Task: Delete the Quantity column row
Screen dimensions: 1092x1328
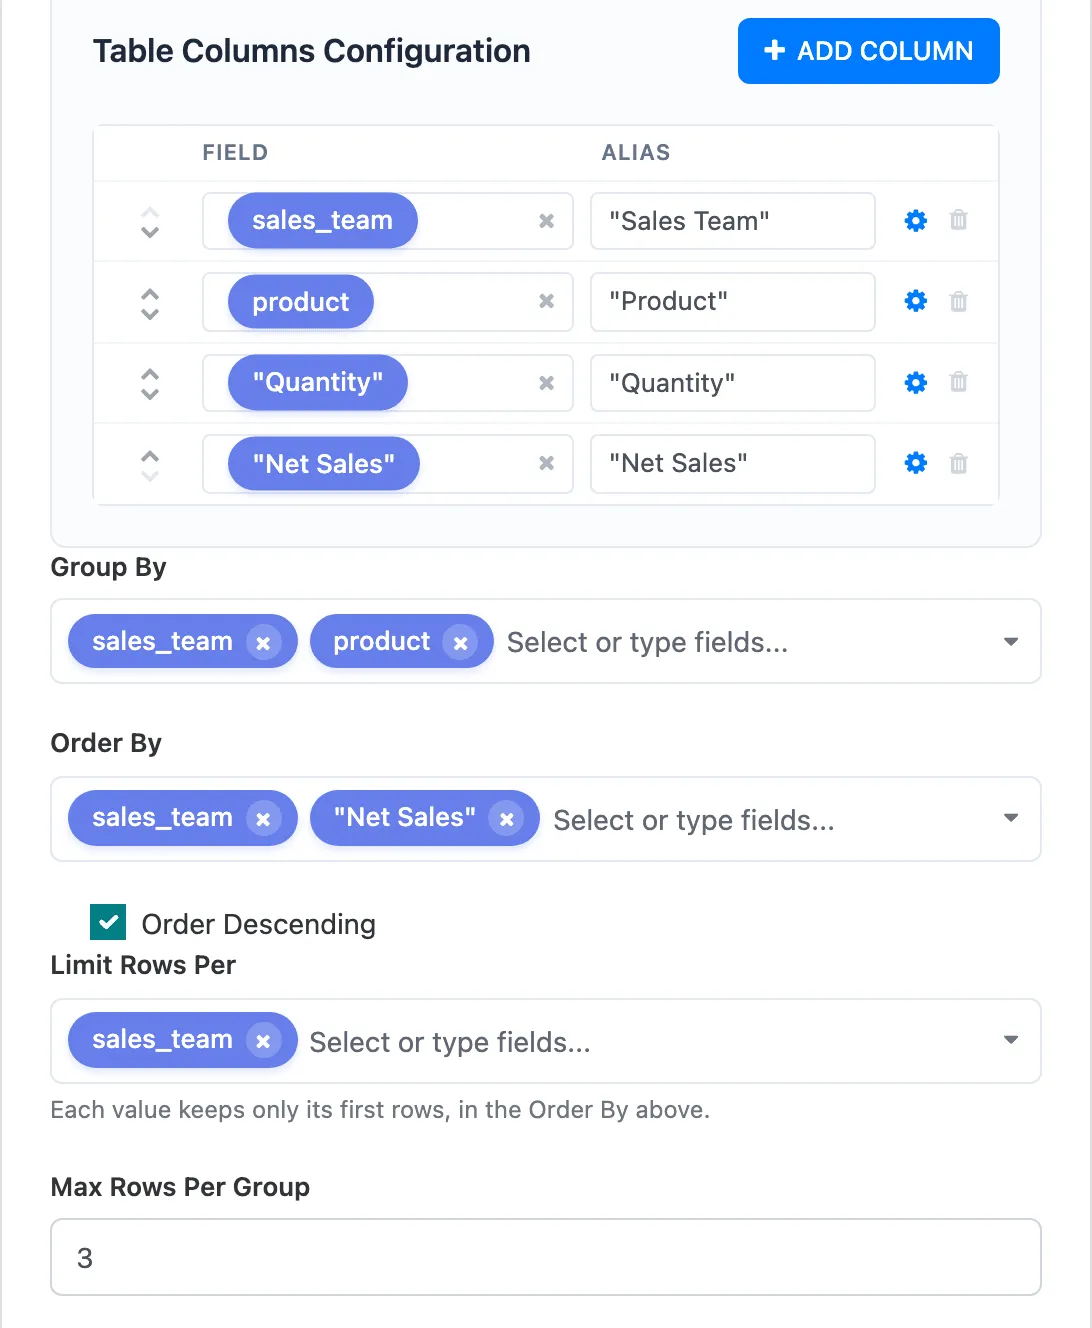Action: (x=958, y=382)
